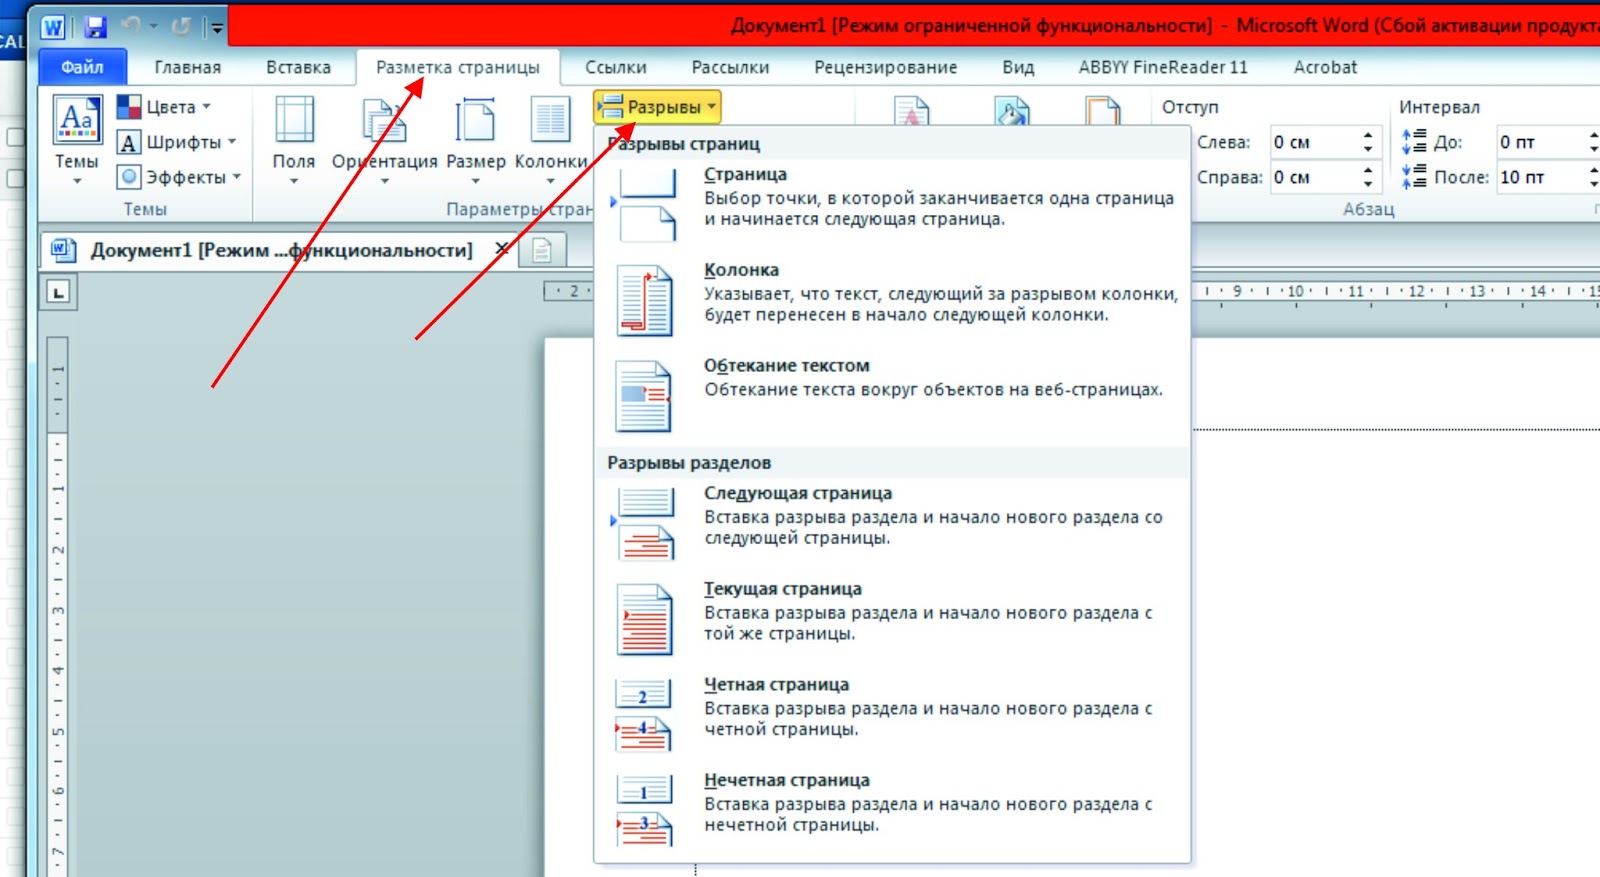Open the ABBYY FineReader 11 tab
The image size is (1600, 877).
click(1163, 67)
